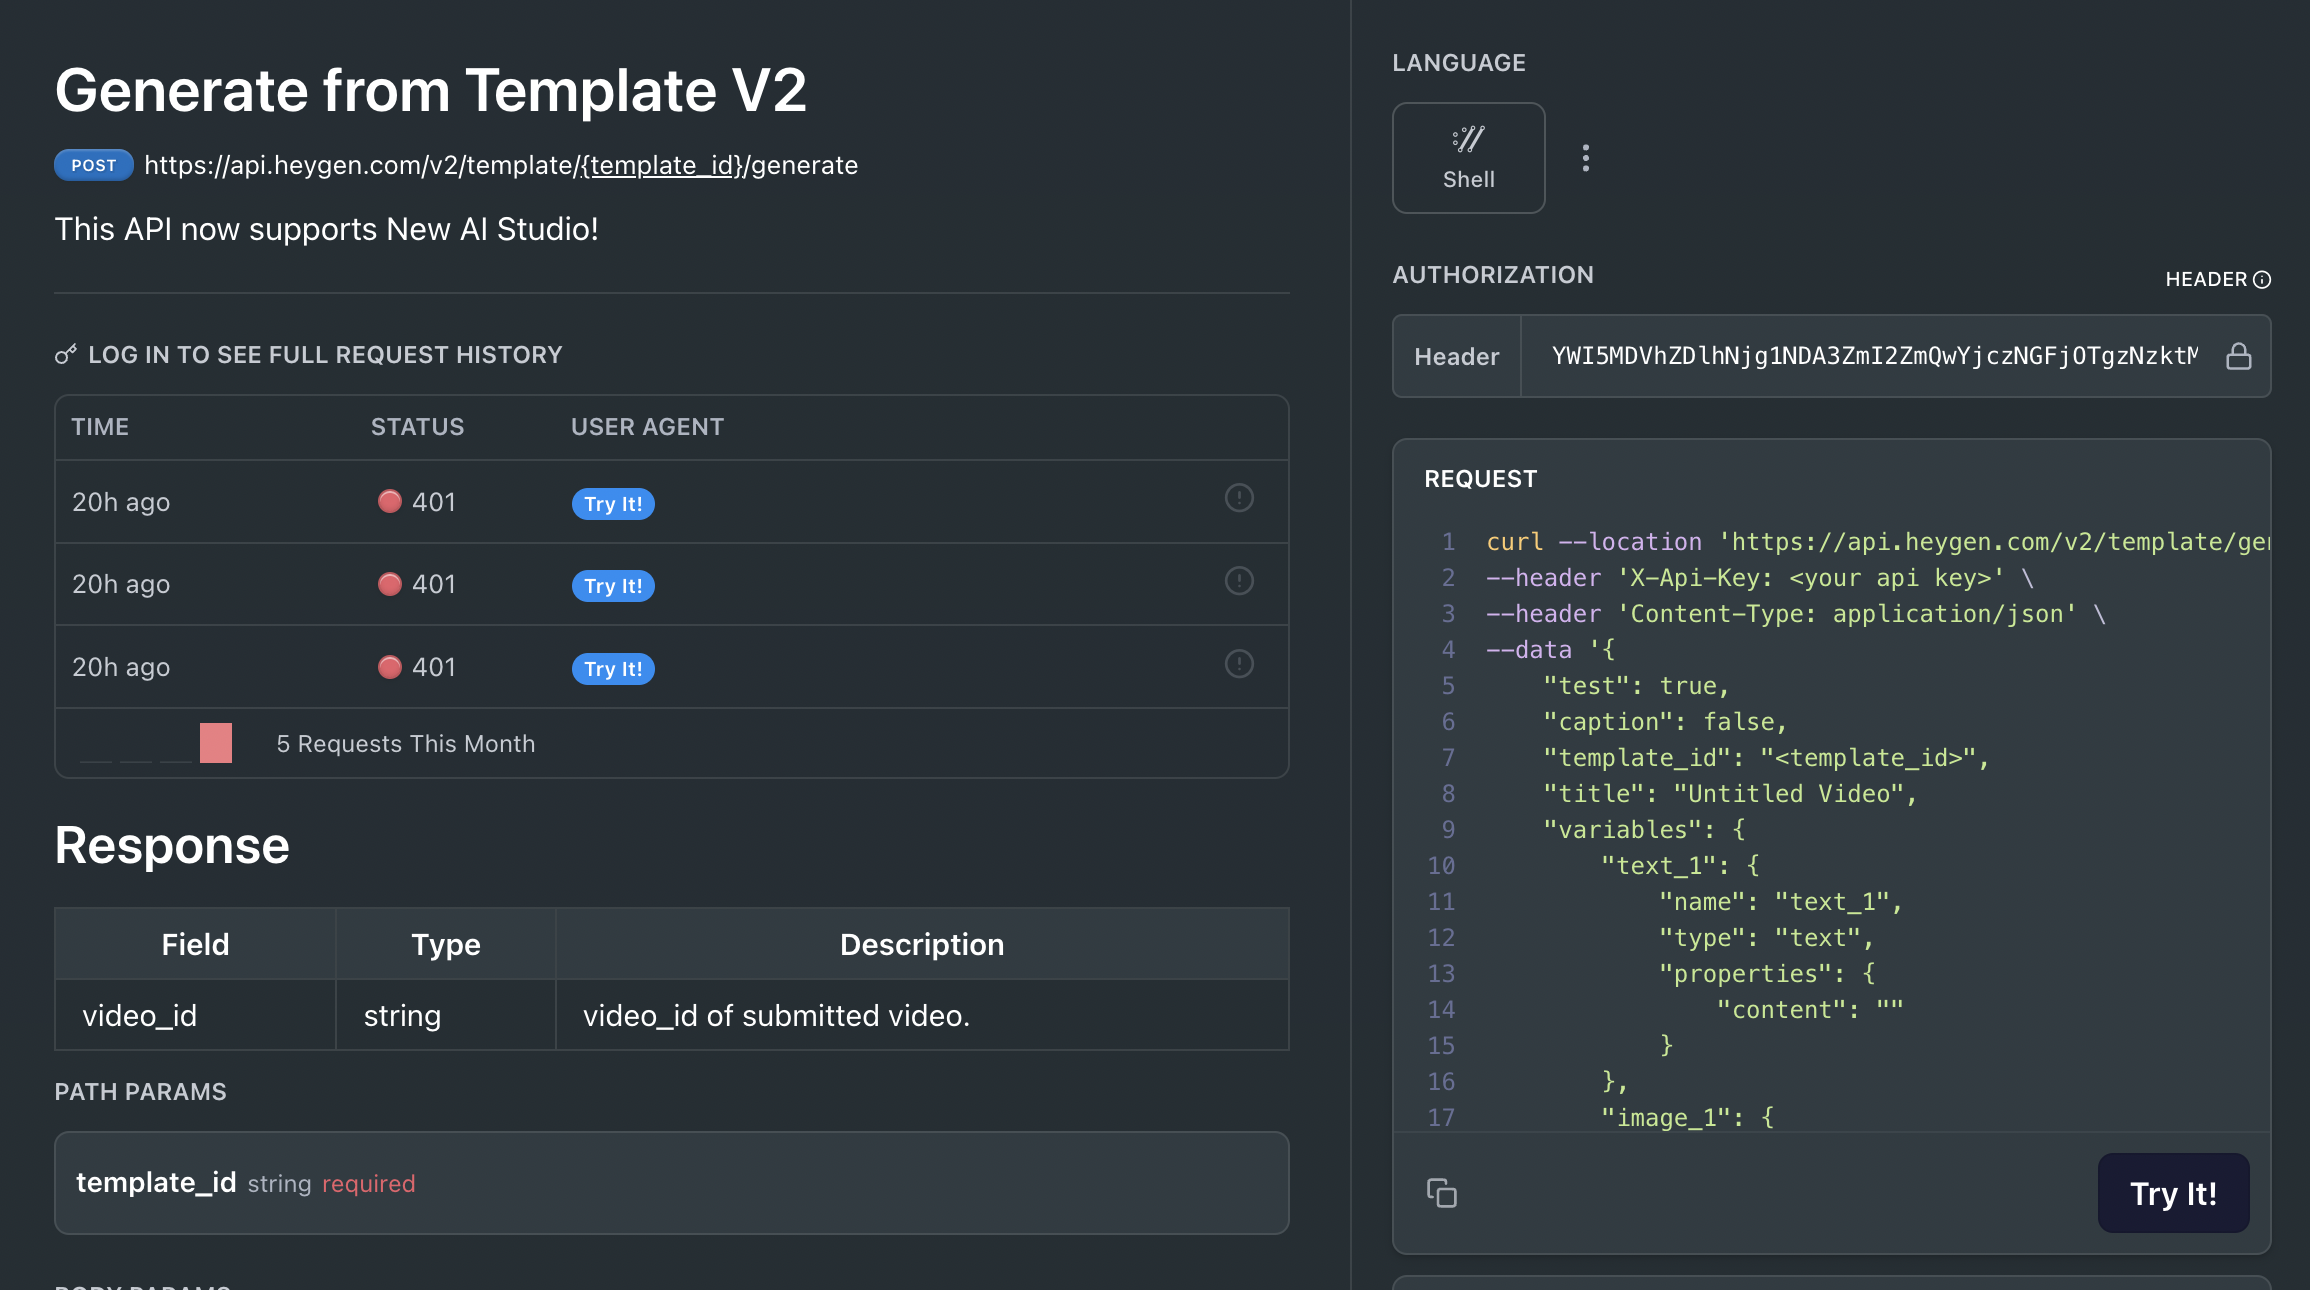The height and width of the screenshot is (1290, 2310).
Task: Click the HEADER info icon
Action: [2262, 280]
